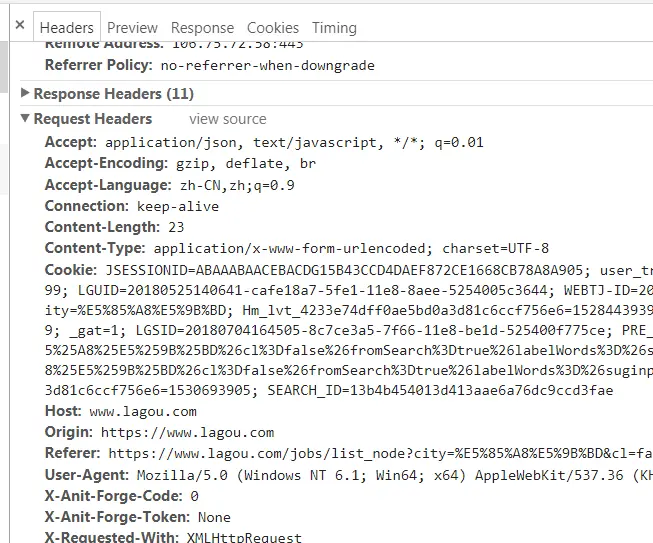The width and height of the screenshot is (653, 543).
Task: Close the request details panel
Action: [x=20, y=25]
